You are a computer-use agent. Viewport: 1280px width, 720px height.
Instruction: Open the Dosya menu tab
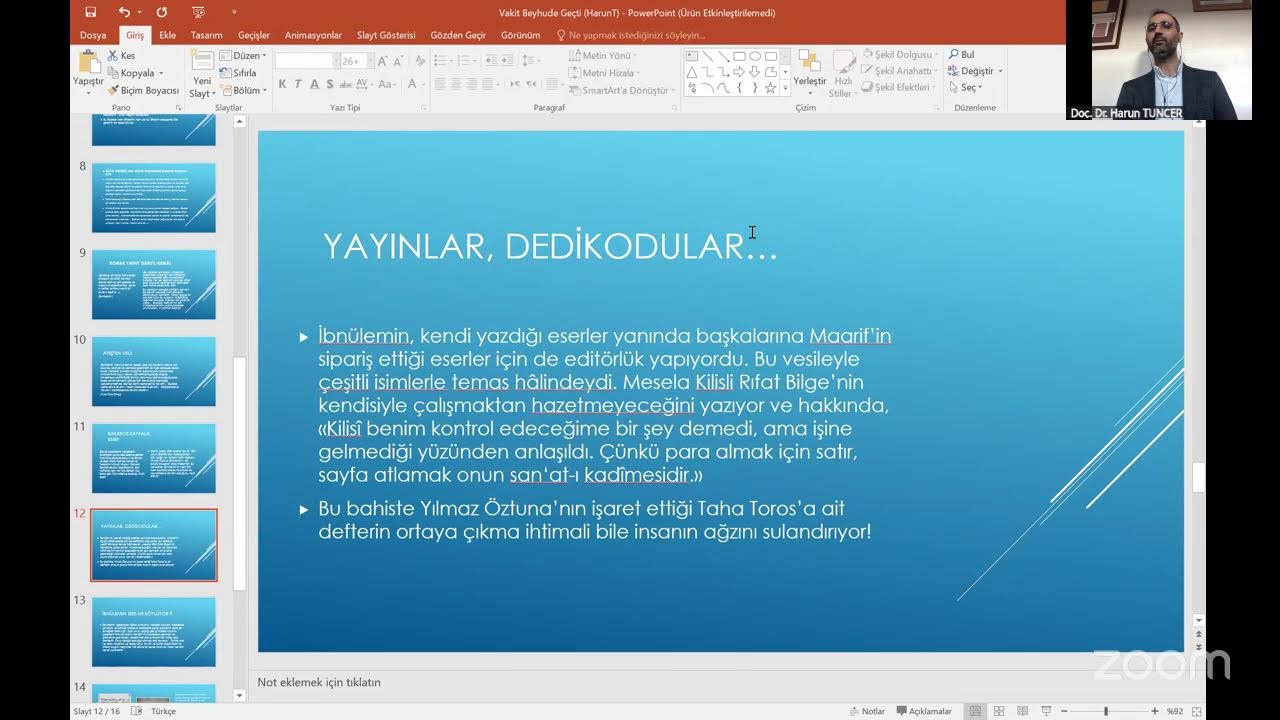93,35
